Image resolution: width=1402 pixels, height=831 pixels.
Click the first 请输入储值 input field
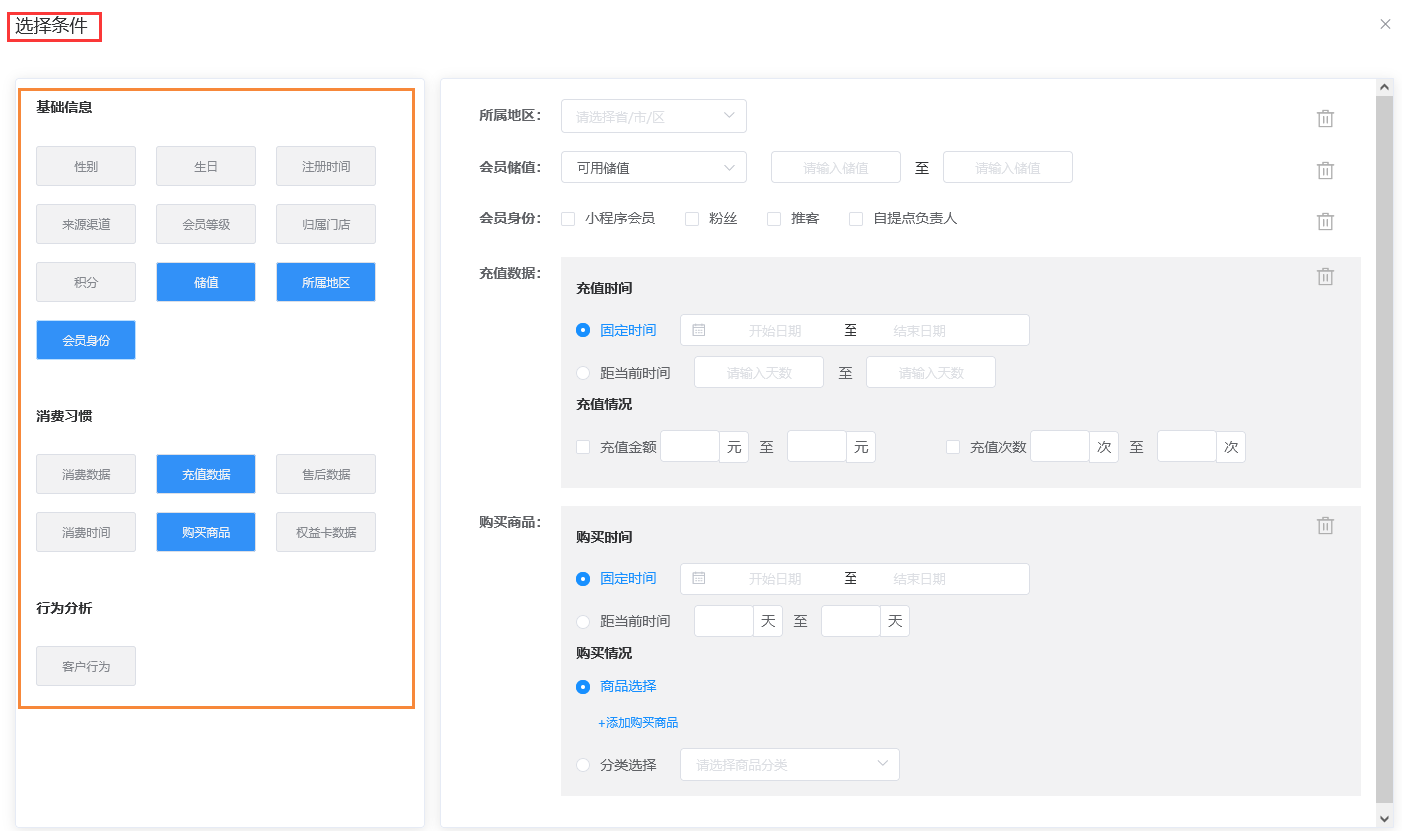pyautogui.click(x=835, y=167)
